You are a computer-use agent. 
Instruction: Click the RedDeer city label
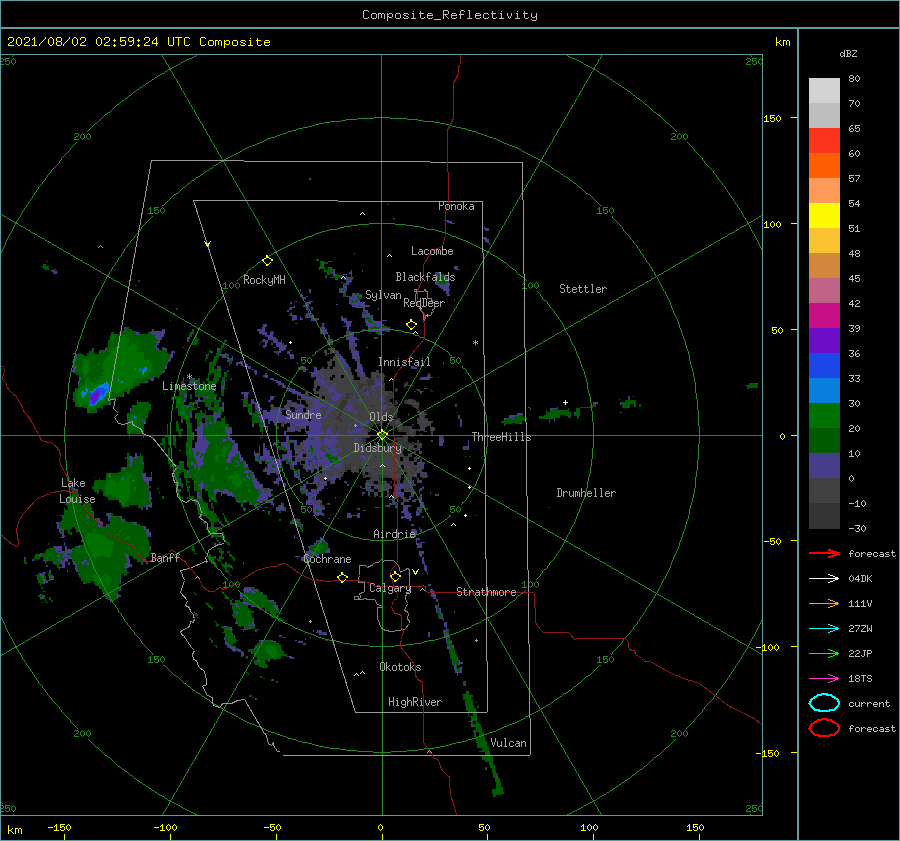click(424, 303)
